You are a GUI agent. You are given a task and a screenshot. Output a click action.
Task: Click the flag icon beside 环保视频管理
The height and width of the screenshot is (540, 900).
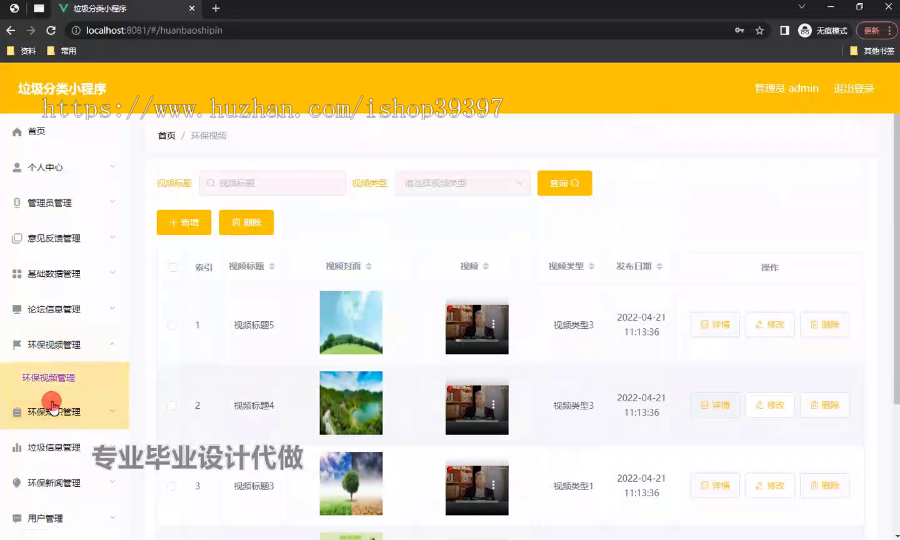tap(17, 345)
